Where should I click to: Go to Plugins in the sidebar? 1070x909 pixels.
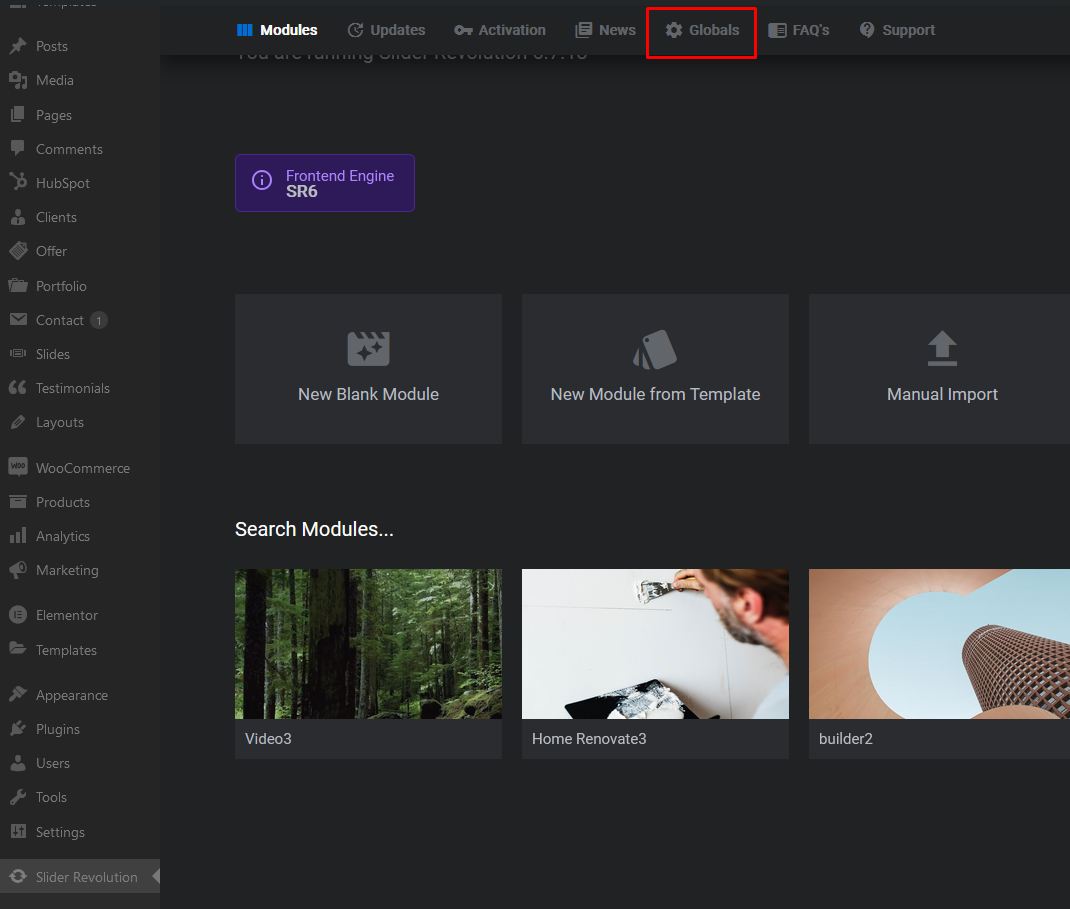pyautogui.click(x=57, y=729)
